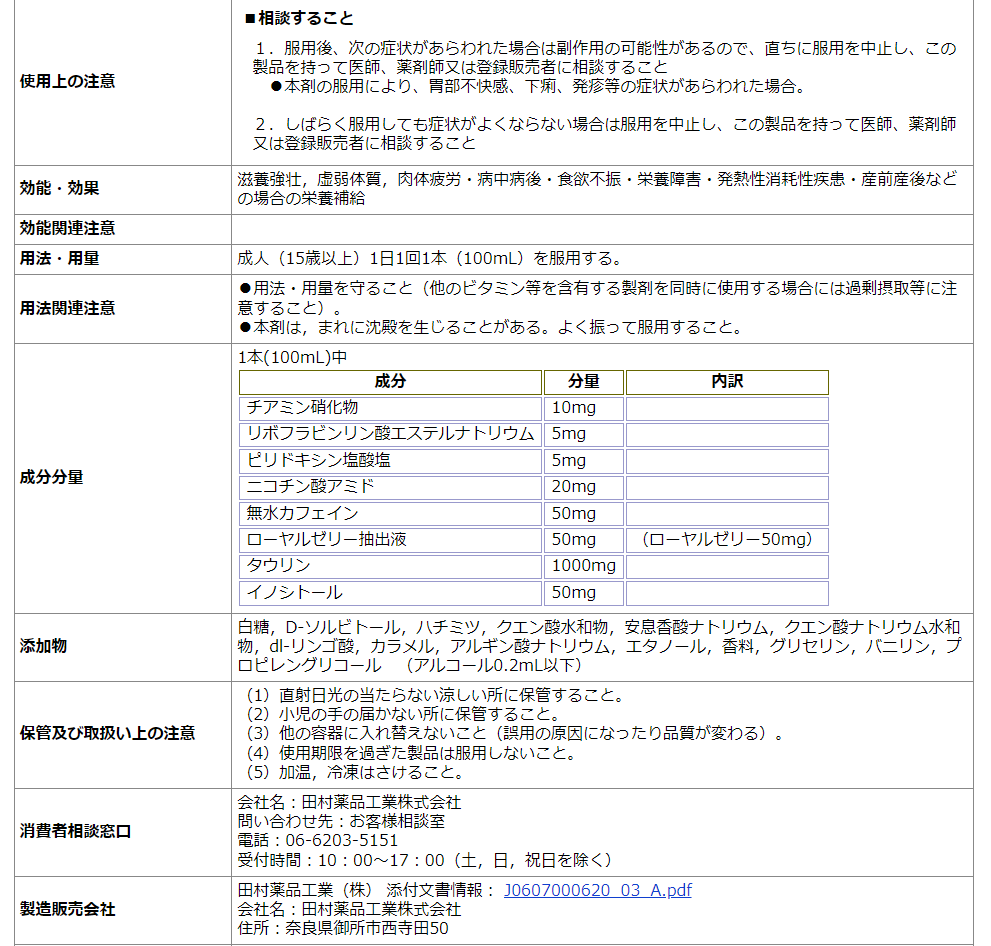Select the 無水カフェイン ingredient cell

390,513
